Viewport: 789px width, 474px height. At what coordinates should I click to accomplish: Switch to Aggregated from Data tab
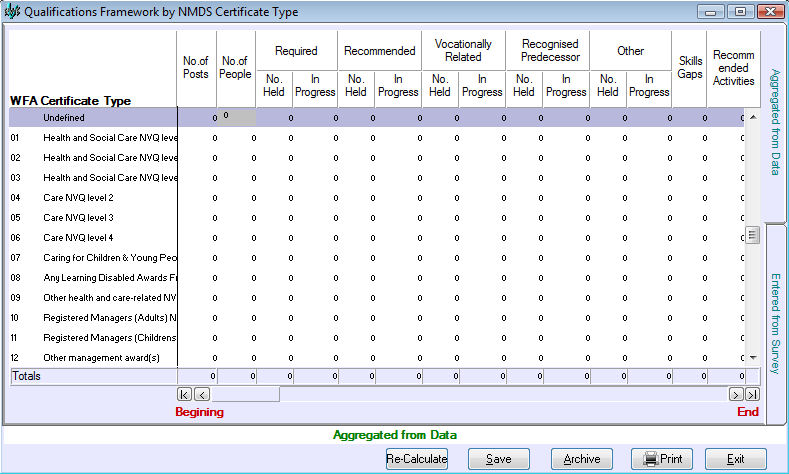coord(775,123)
